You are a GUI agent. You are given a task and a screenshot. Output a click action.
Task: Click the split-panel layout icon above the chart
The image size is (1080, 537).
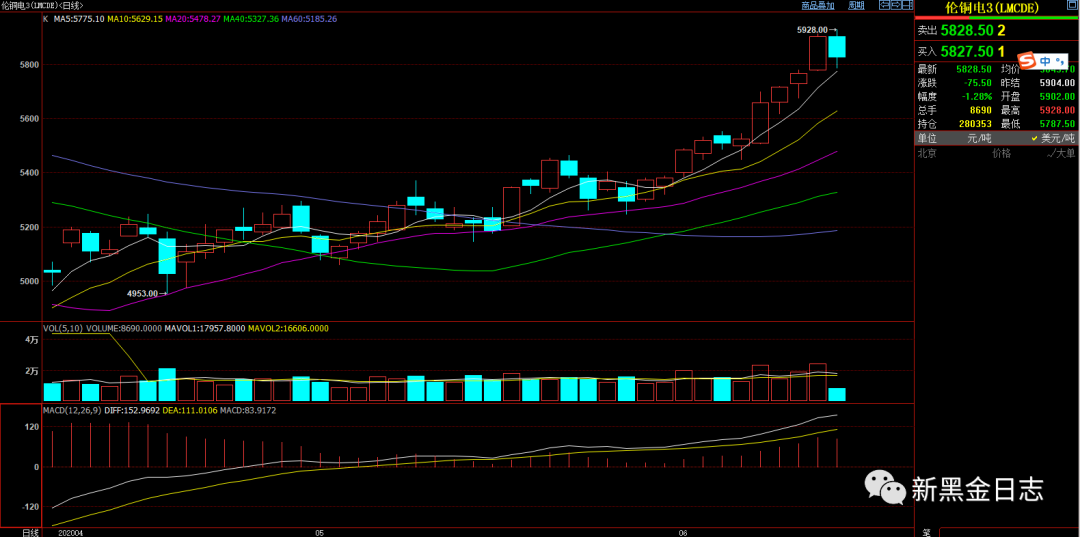(x=907, y=5)
